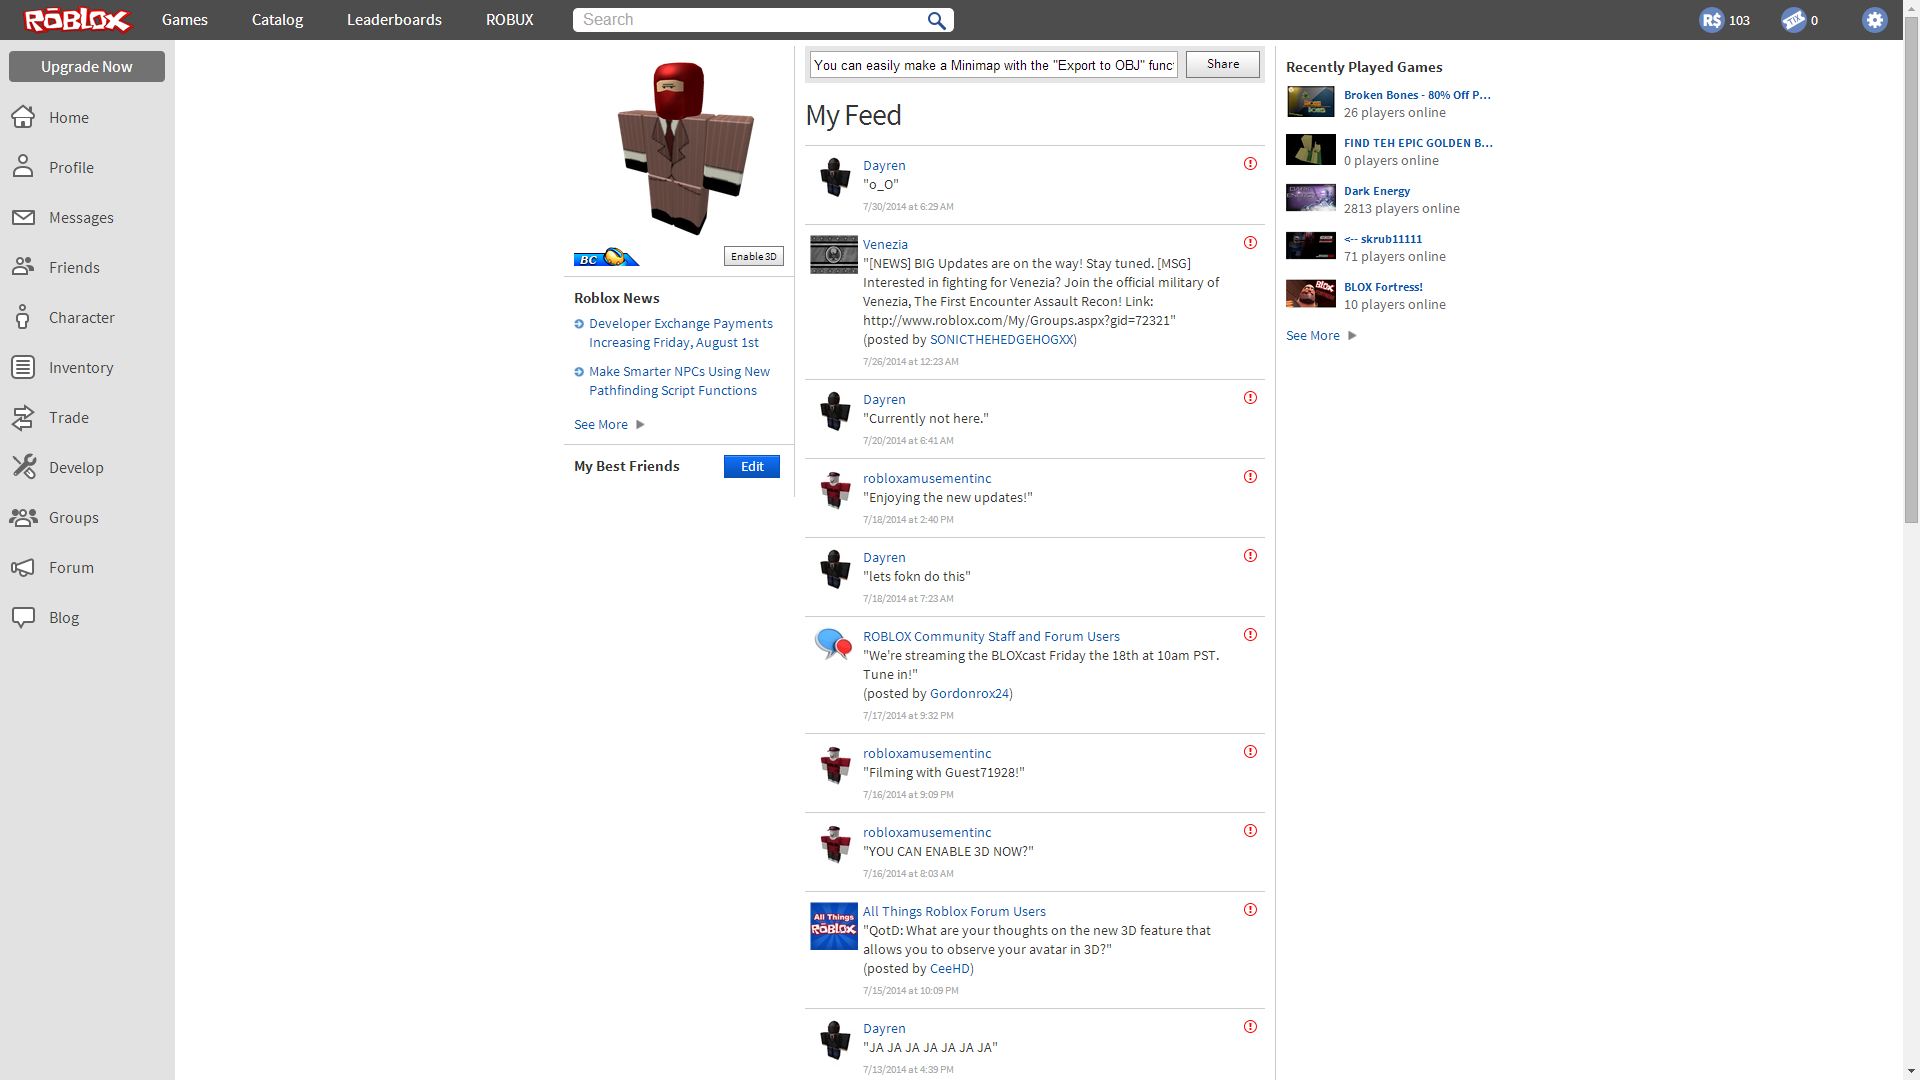Click the Messages envelope icon
Viewport: 1920px width, 1080px height.
[x=23, y=217]
